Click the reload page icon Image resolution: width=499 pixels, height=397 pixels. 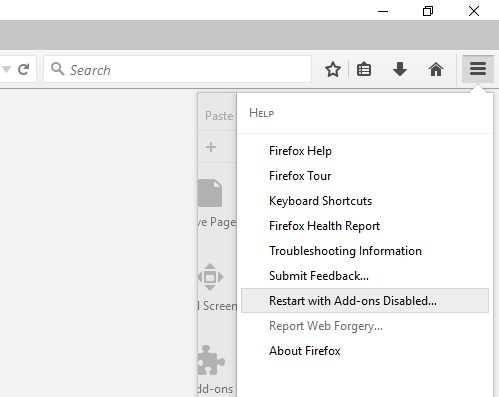click(24, 69)
